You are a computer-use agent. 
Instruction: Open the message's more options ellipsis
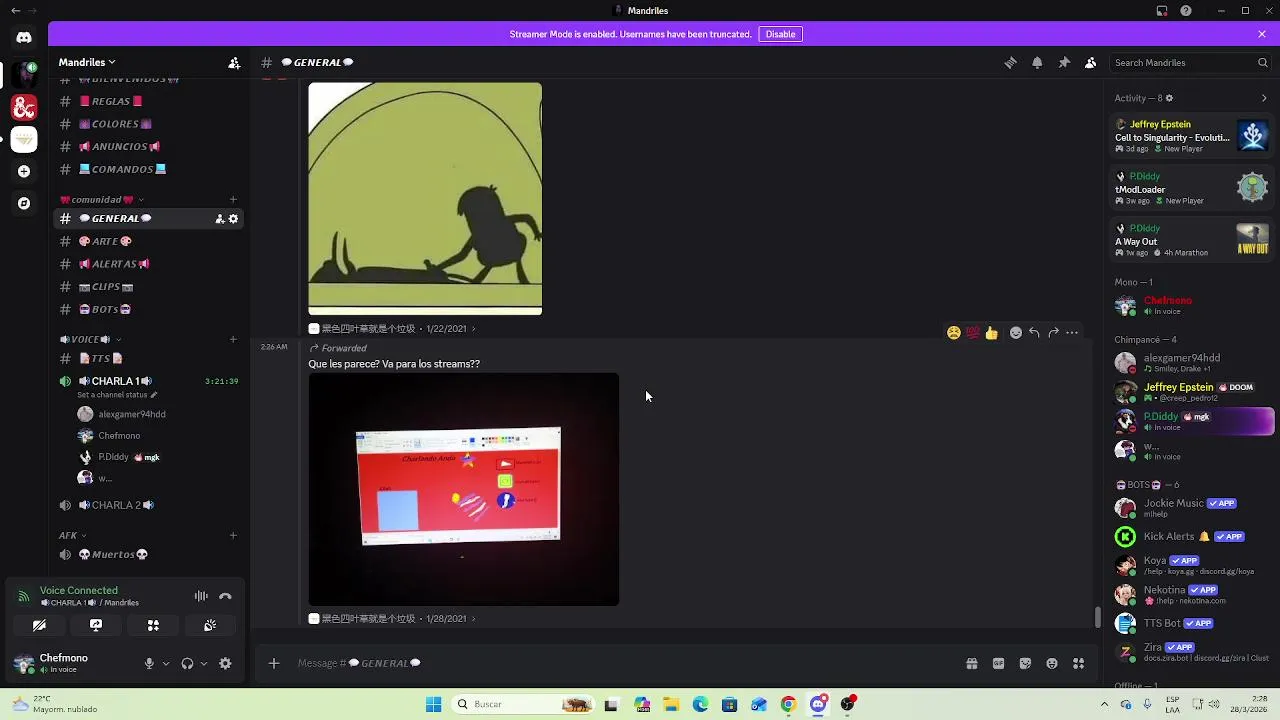point(1072,333)
